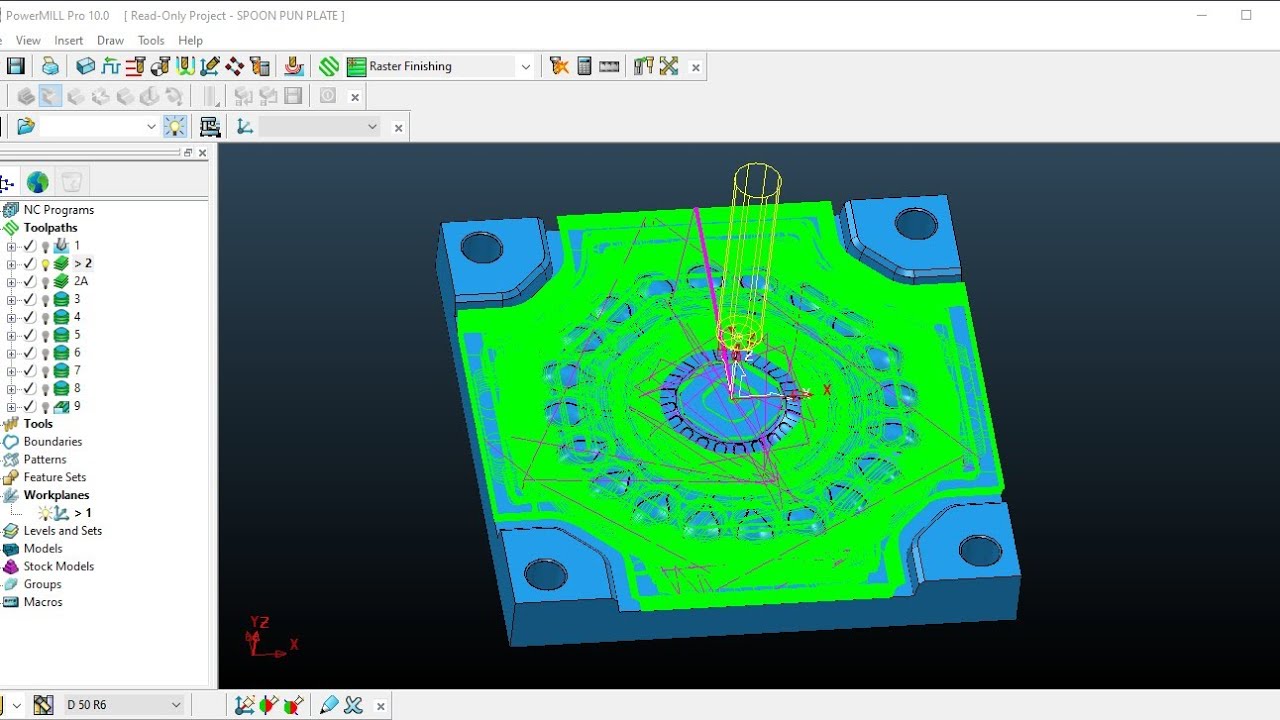
Task: Select the NC Programs tree item
Action: (x=59, y=210)
